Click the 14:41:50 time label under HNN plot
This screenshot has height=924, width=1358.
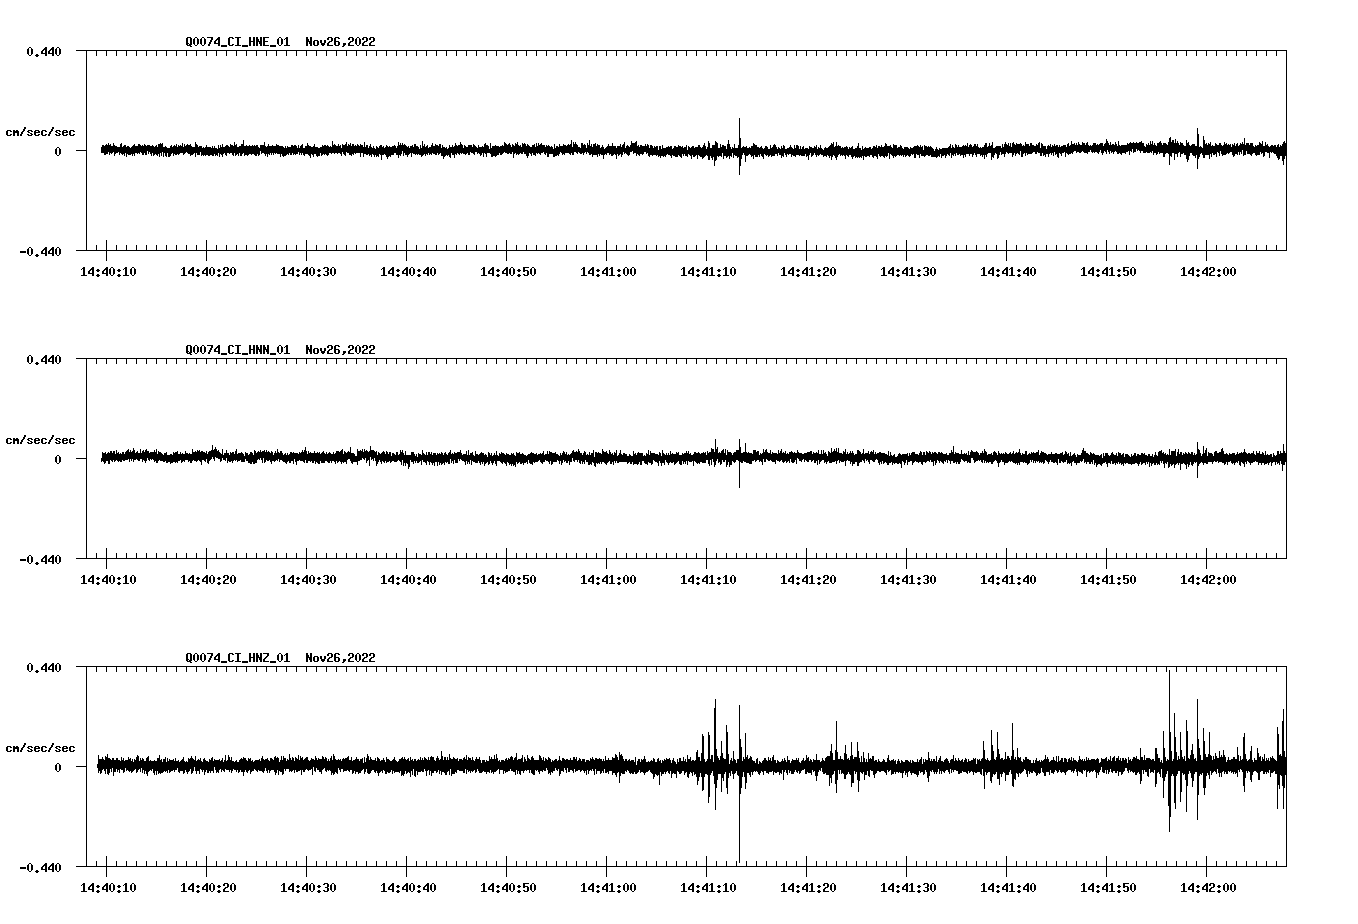(x=1108, y=580)
